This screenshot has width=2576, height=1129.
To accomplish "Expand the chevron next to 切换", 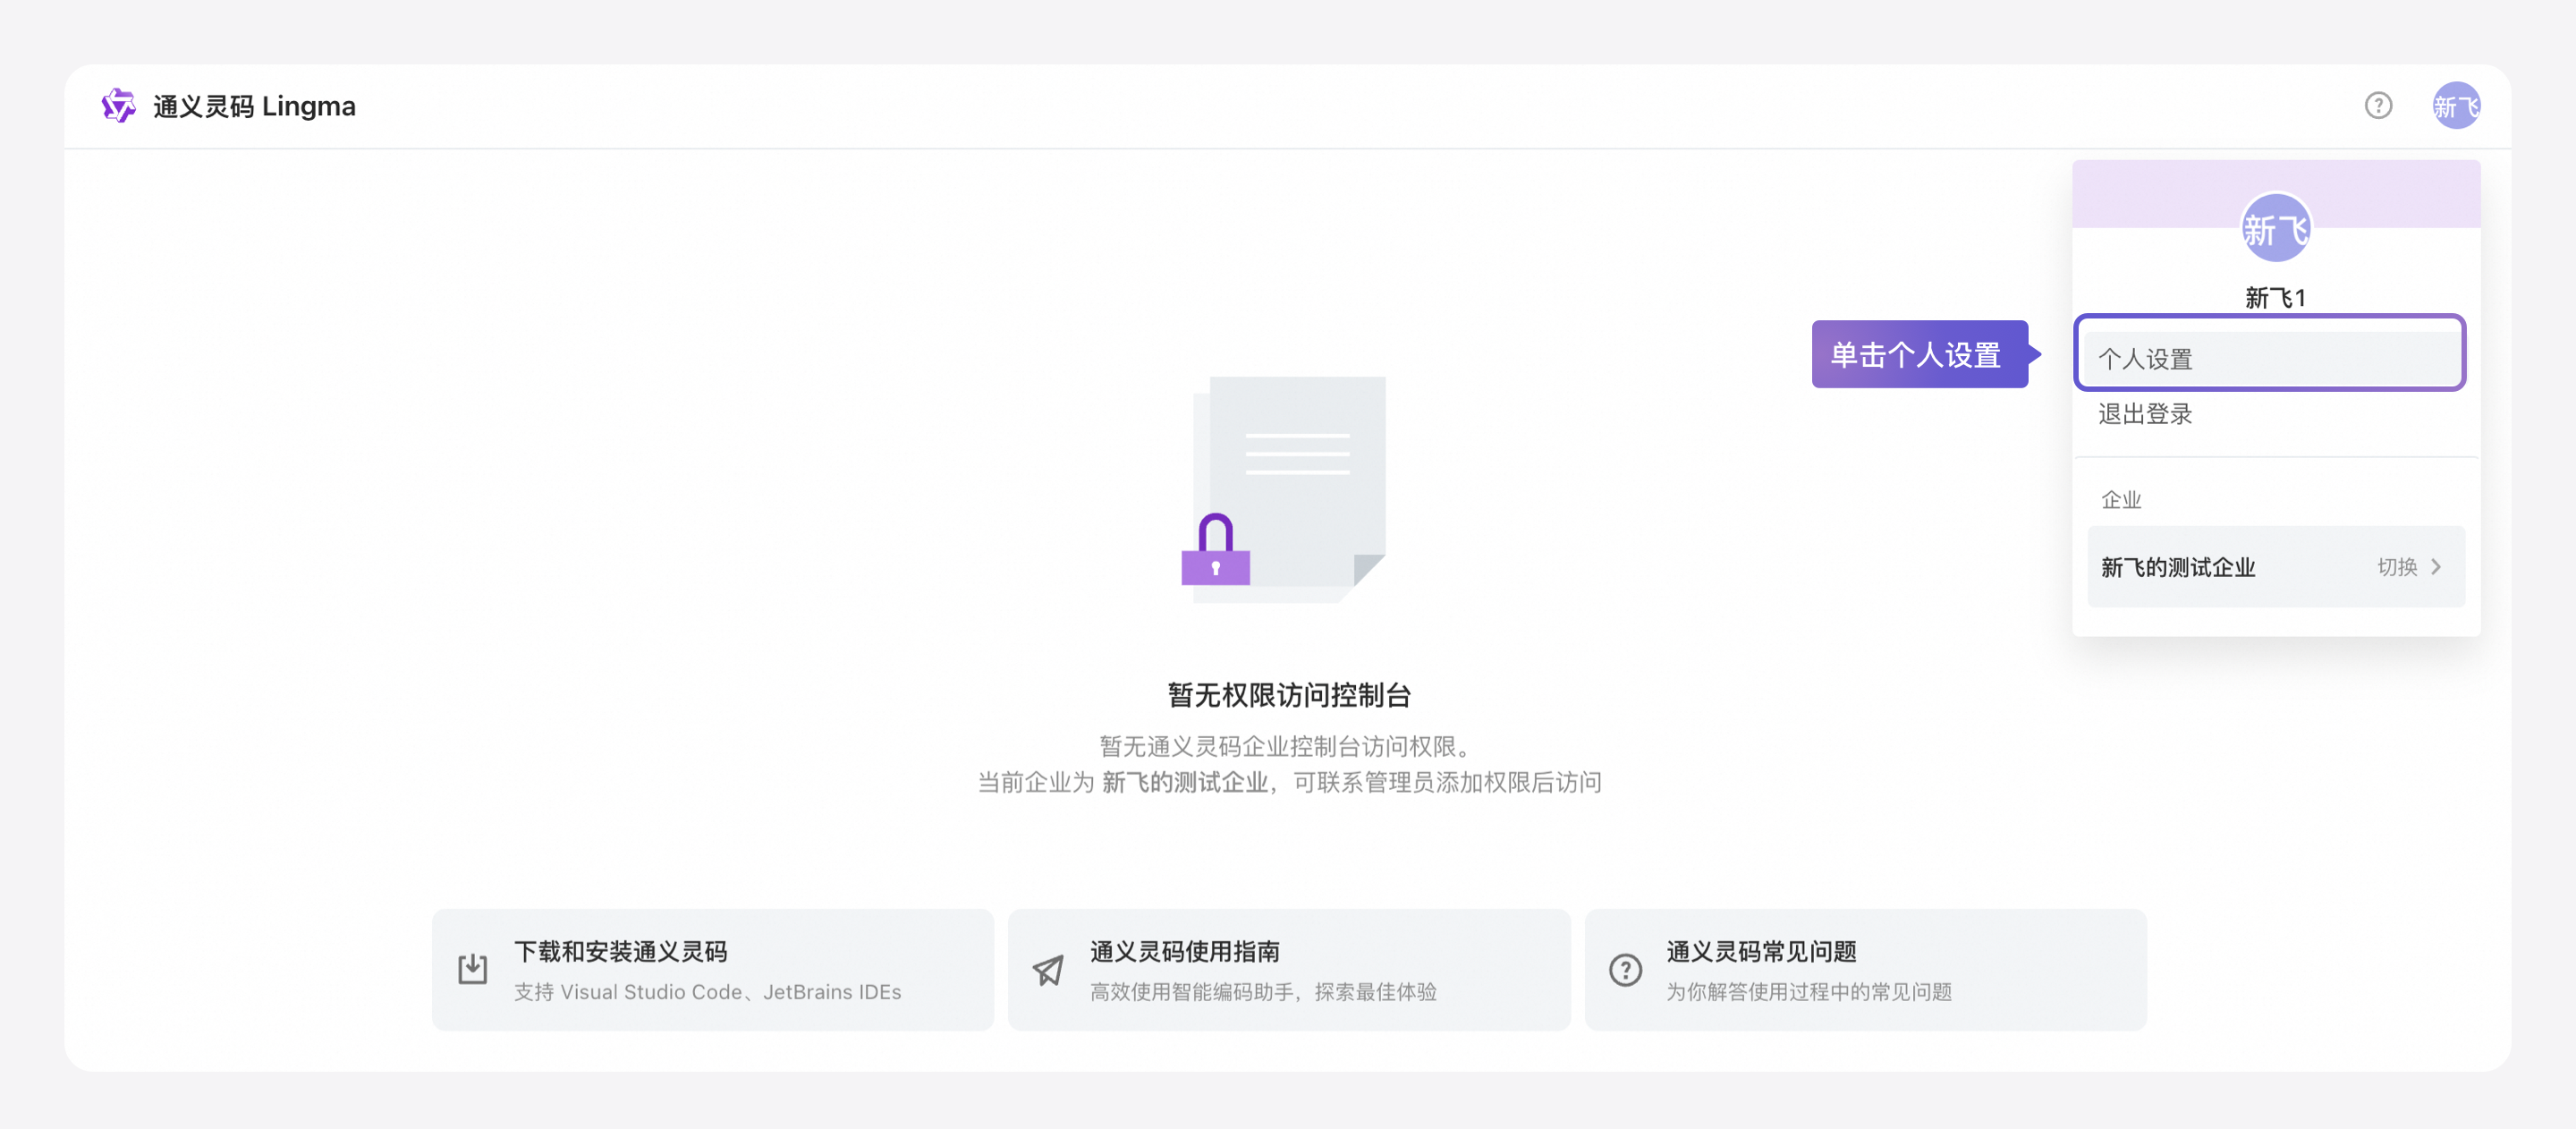I will point(2436,567).
